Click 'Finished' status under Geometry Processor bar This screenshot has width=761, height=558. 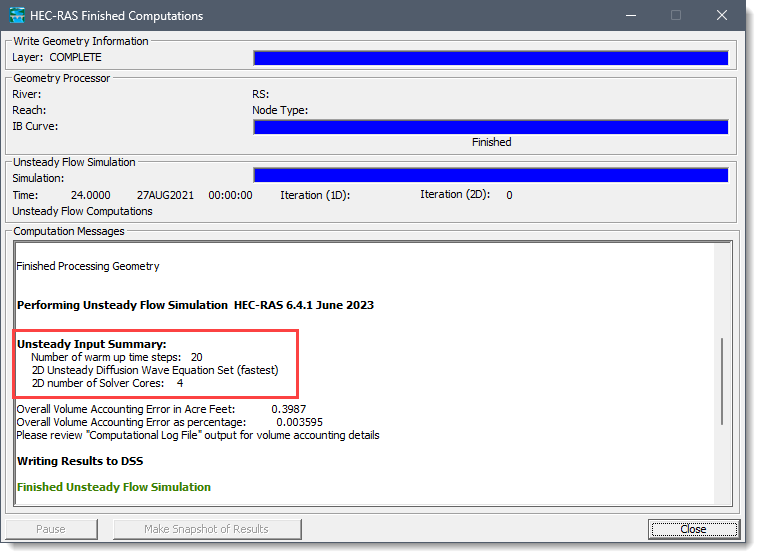[x=492, y=142]
